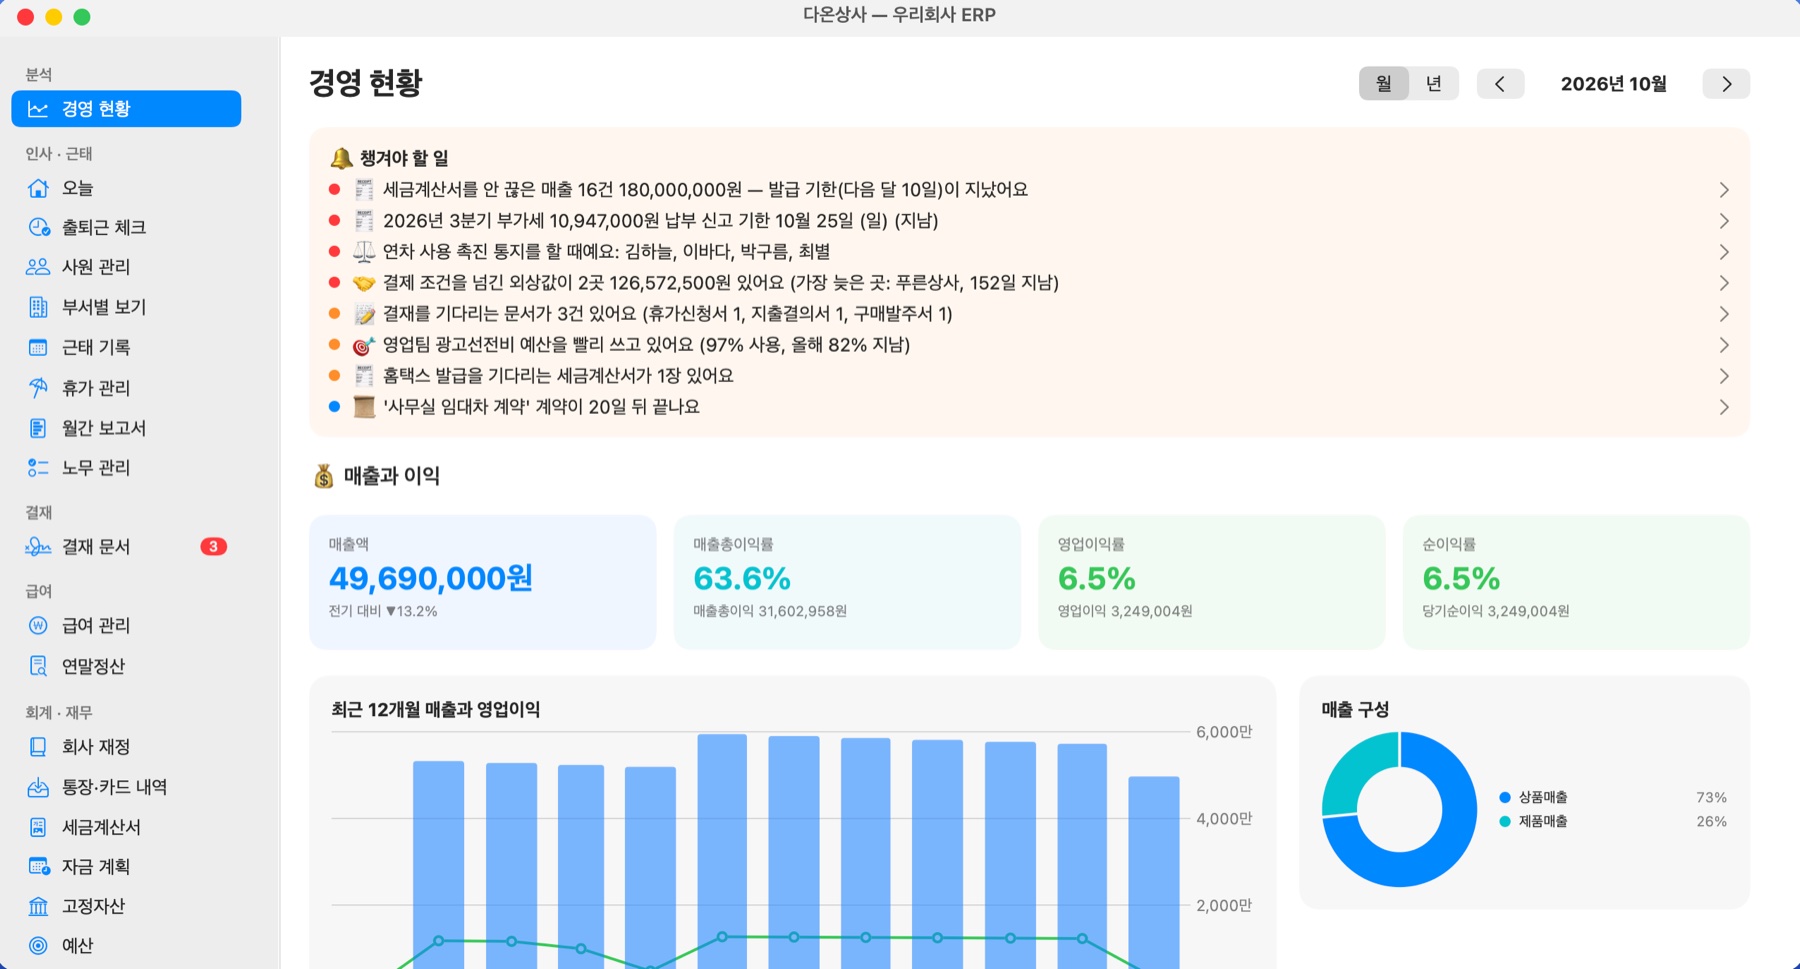
Task: Open 회사 재정 book icon
Action: pyautogui.click(x=38, y=747)
